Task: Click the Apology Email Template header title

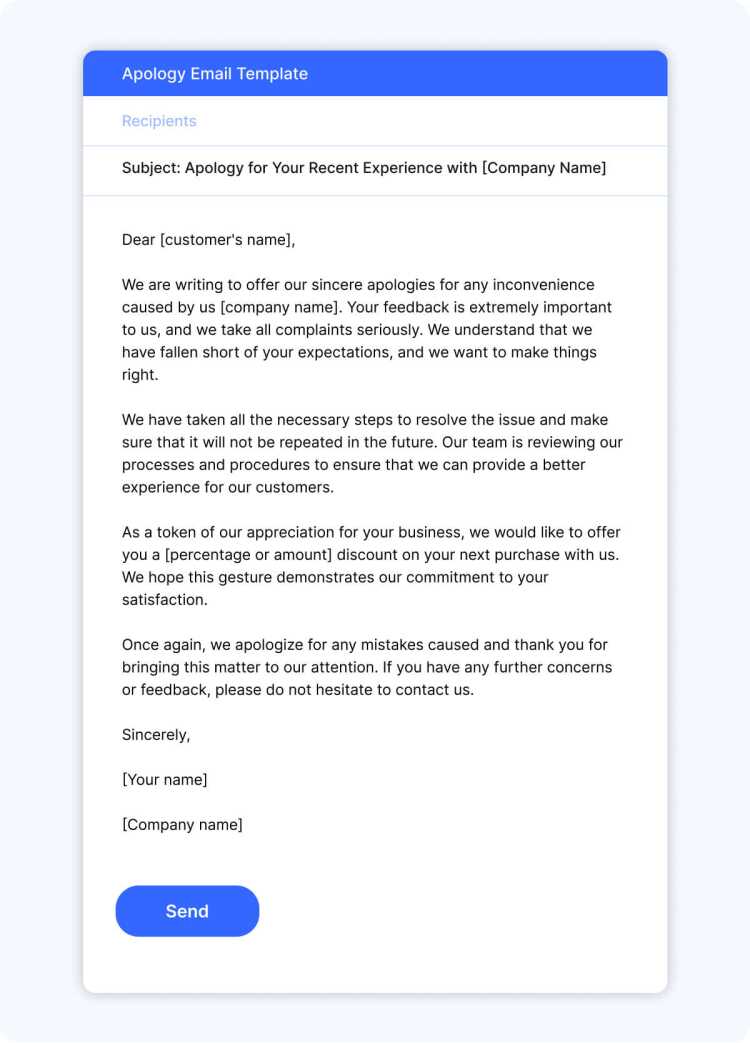Action: pos(215,74)
